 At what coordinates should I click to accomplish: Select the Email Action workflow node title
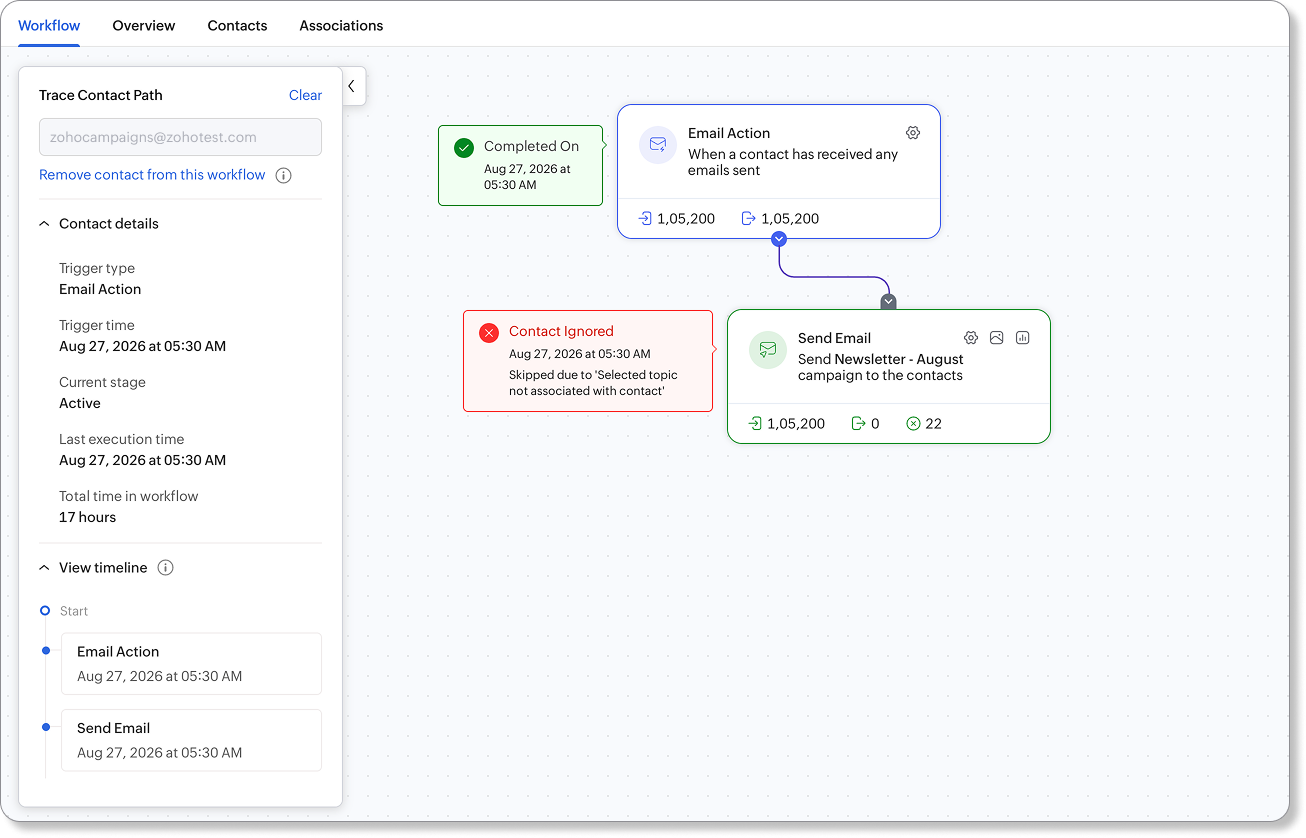[729, 133]
